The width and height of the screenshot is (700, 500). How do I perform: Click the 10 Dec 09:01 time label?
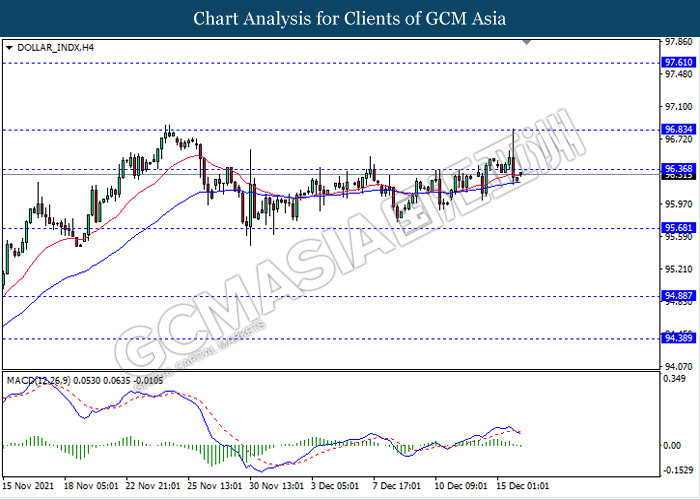click(462, 486)
